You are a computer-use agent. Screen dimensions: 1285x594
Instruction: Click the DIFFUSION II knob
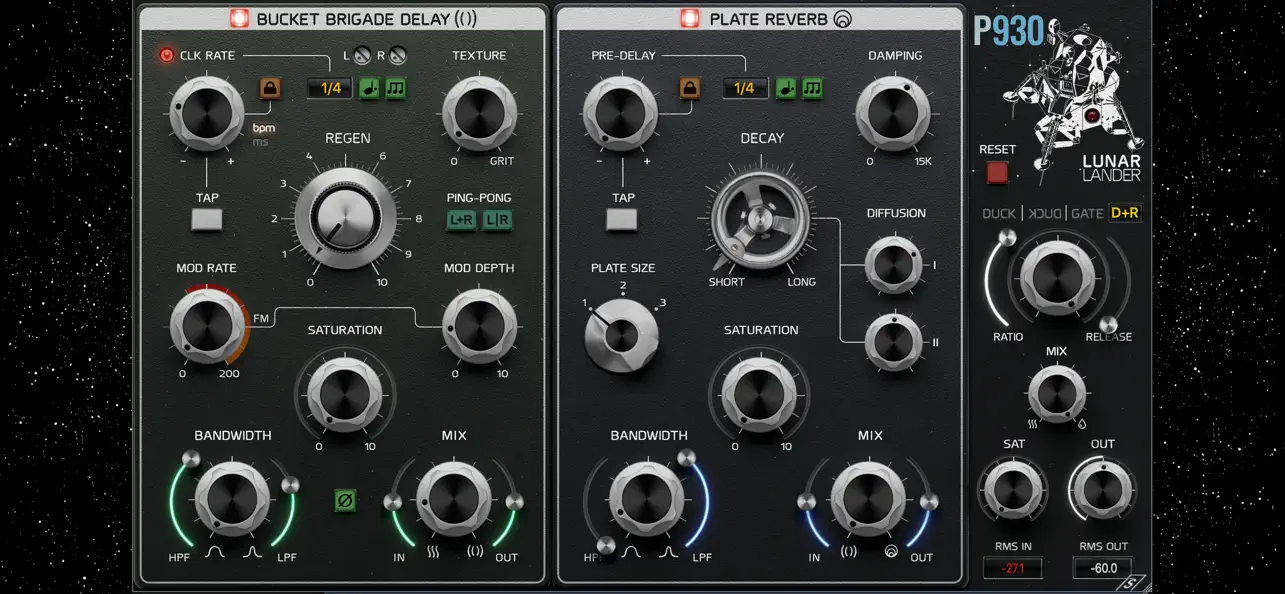click(895, 342)
